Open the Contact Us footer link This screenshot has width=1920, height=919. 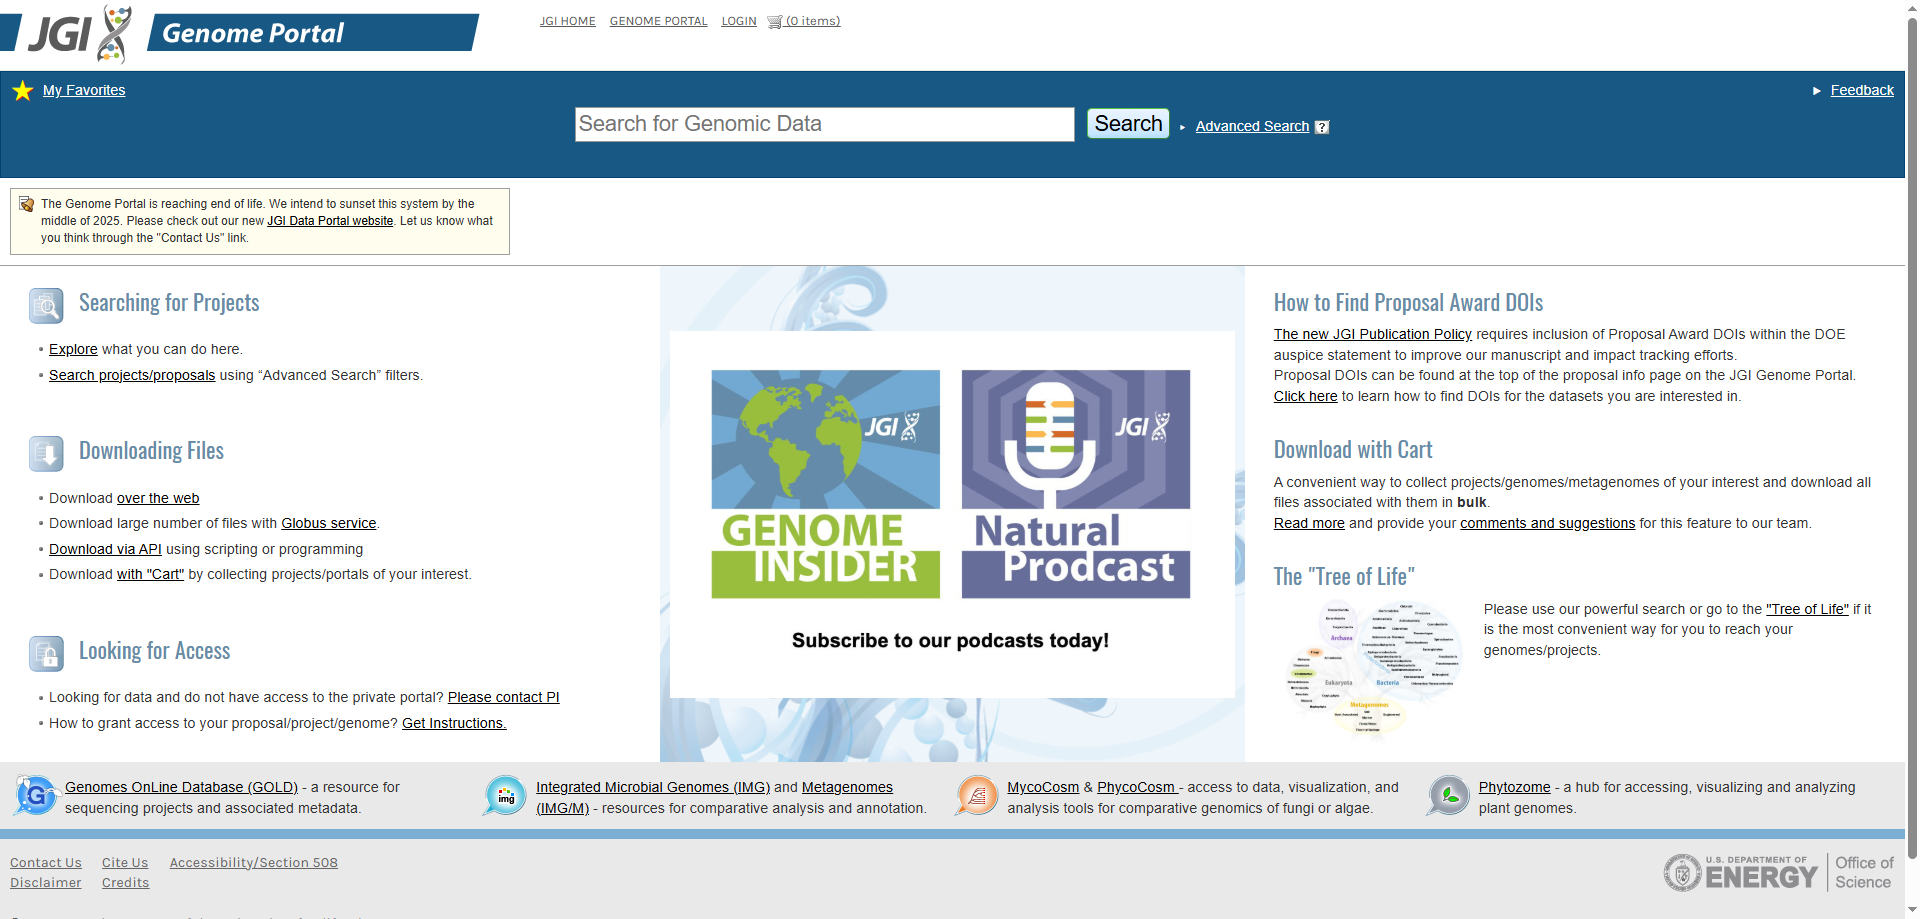(x=46, y=863)
